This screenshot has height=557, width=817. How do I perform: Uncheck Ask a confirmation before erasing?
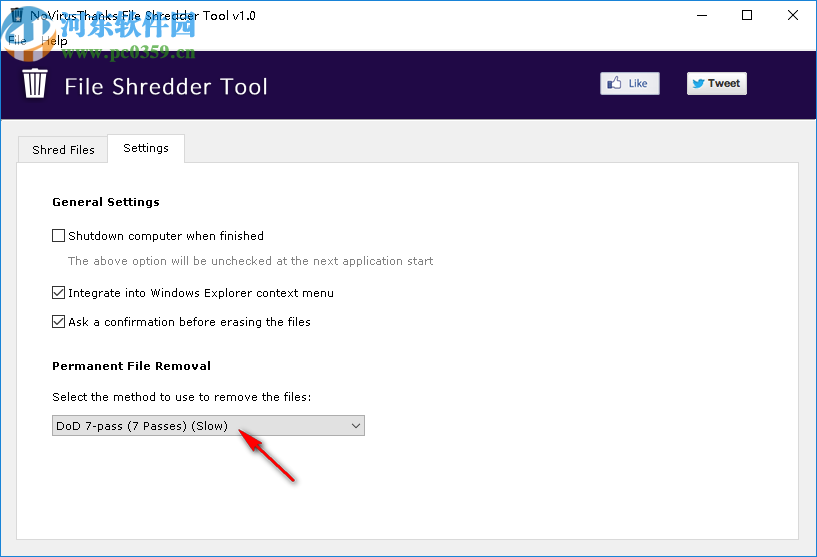58,322
